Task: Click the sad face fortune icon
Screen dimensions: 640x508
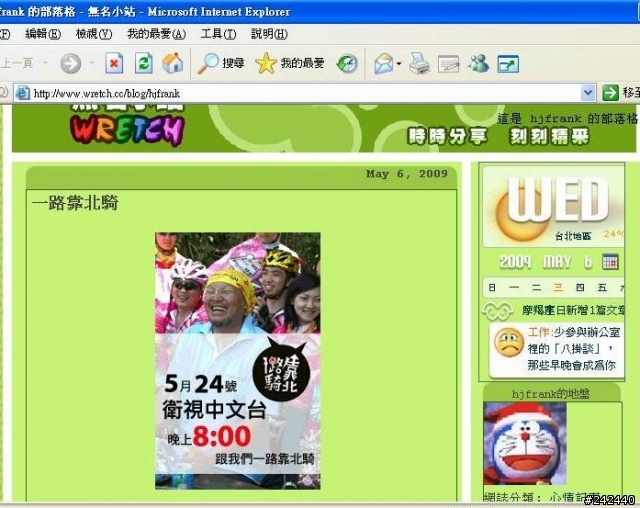Action: tap(509, 342)
